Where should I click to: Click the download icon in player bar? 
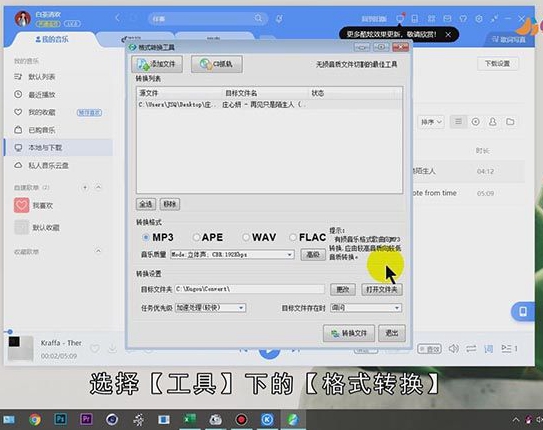pos(113,348)
